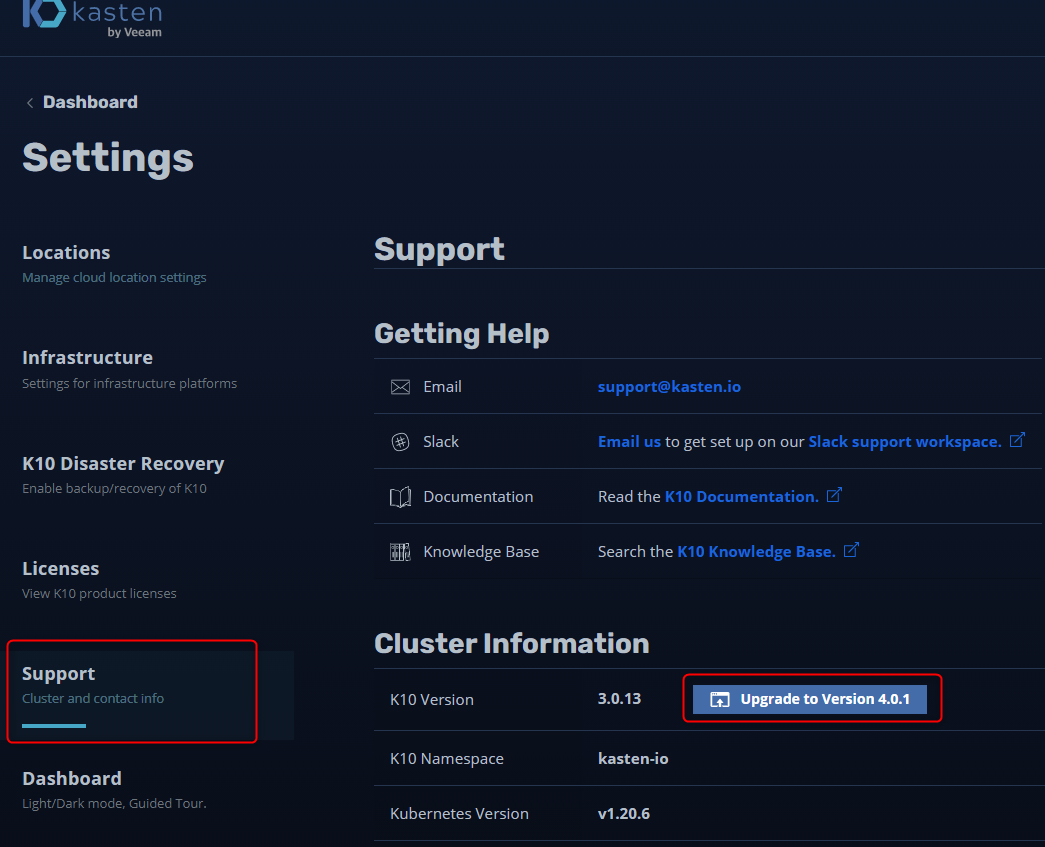Open the Locations settings section

click(x=66, y=253)
